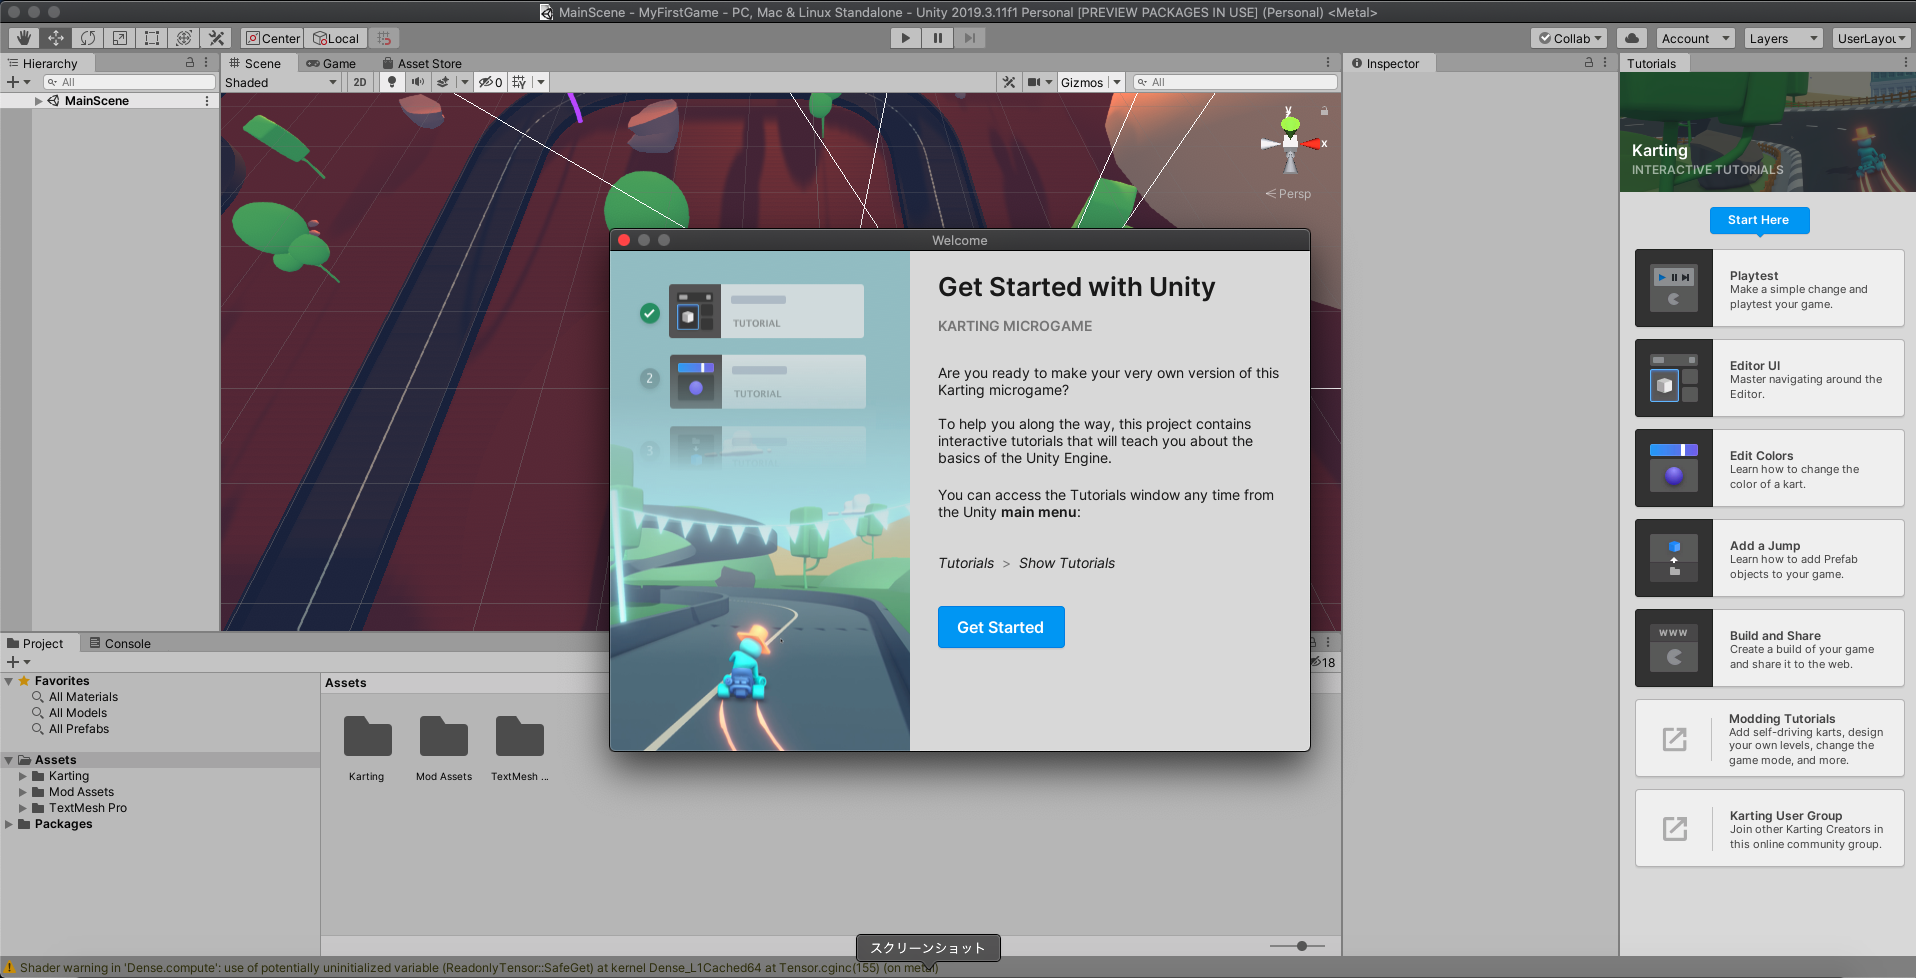Open the Karting User Group link
Screen dimensions: 1916x978
coord(1769,828)
